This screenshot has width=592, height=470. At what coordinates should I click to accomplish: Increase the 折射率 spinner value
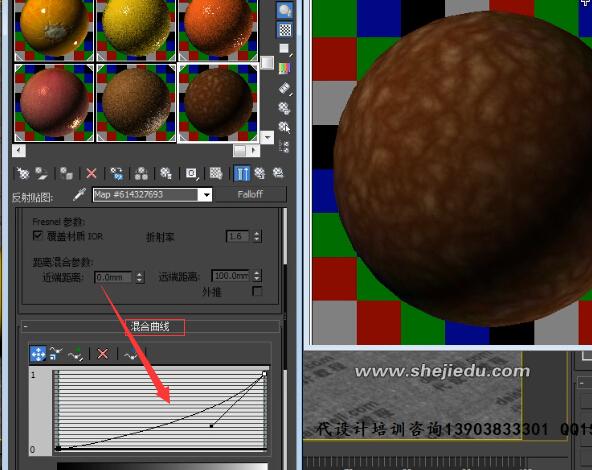click(x=257, y=233)
